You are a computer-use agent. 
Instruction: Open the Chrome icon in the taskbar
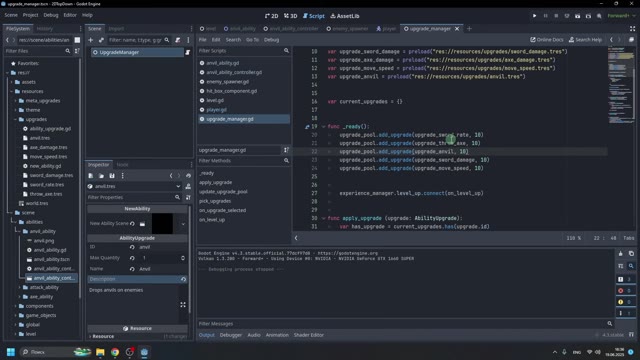(x=115, y=352)
